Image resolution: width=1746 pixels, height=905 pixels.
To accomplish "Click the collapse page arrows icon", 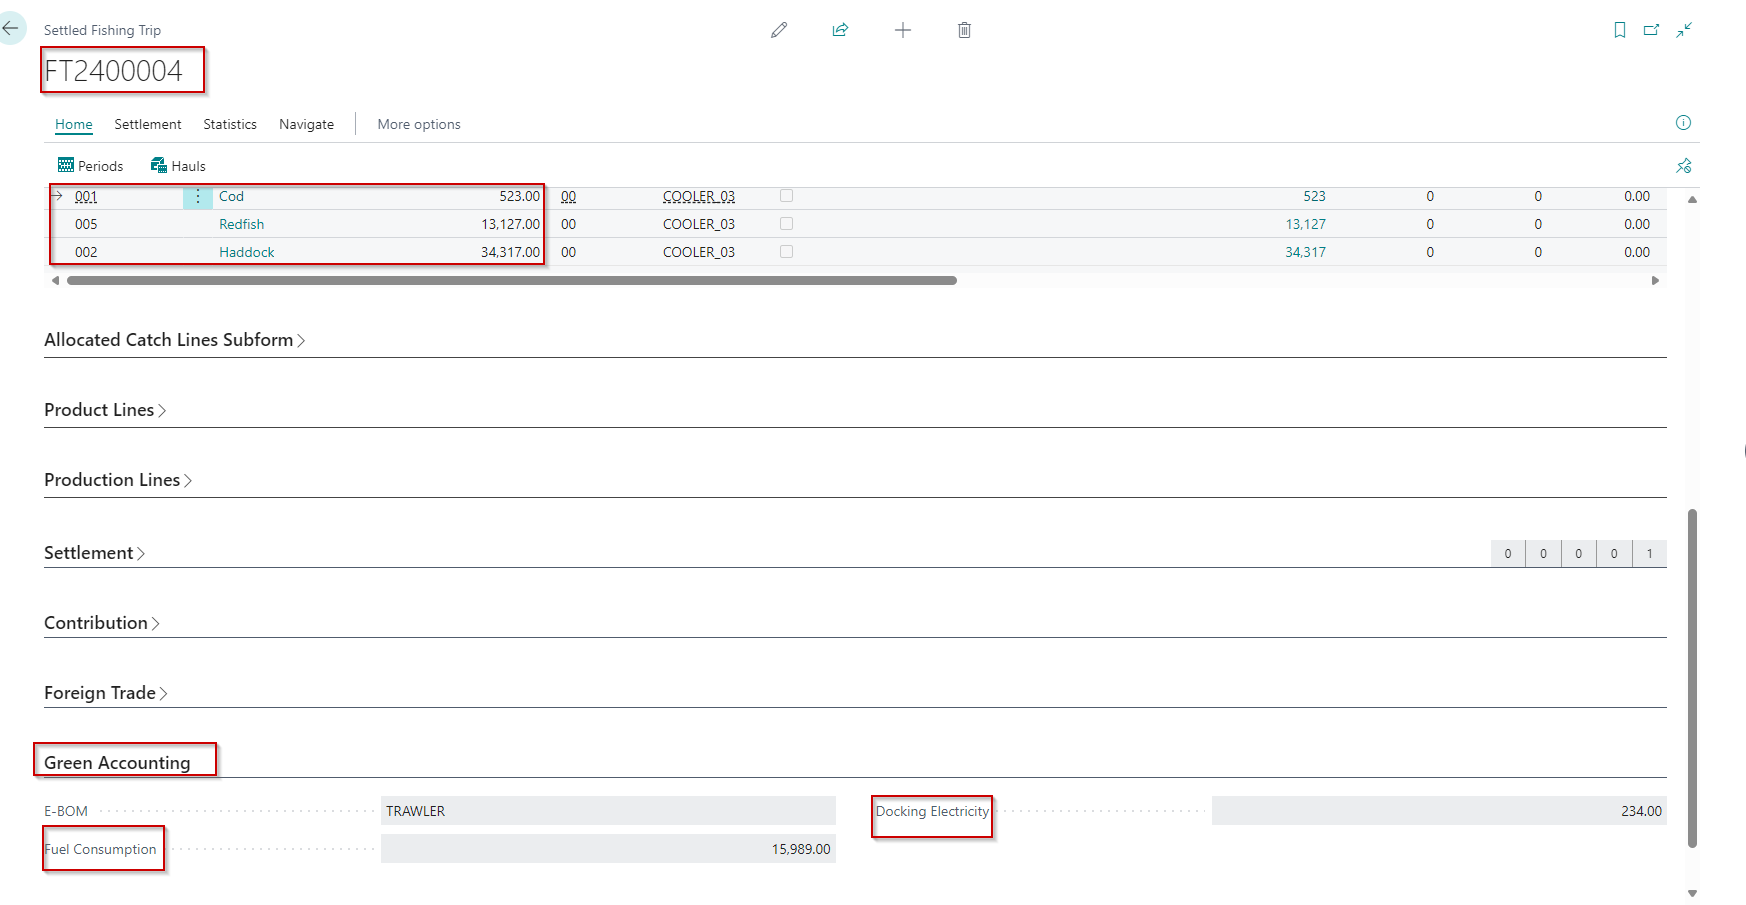I will 1684,30.
